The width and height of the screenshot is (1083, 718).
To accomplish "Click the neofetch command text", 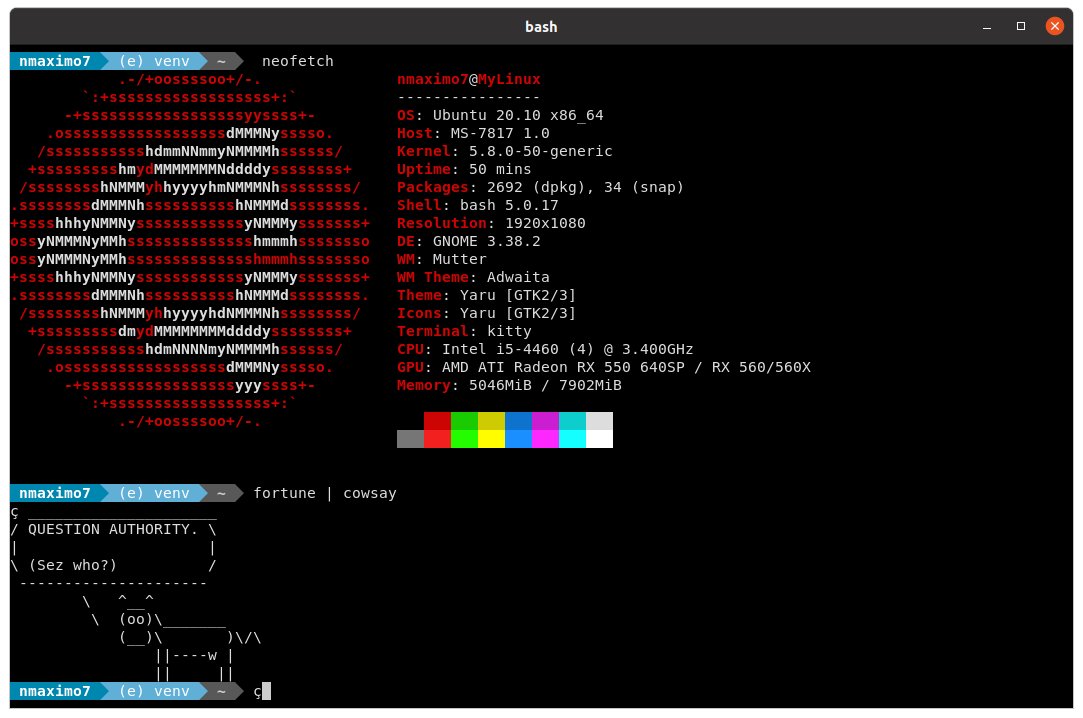I will point(297,61).
